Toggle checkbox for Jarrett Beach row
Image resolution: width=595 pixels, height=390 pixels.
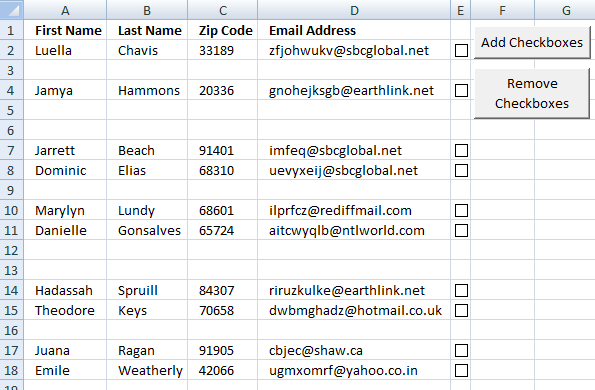coord(461,151)
